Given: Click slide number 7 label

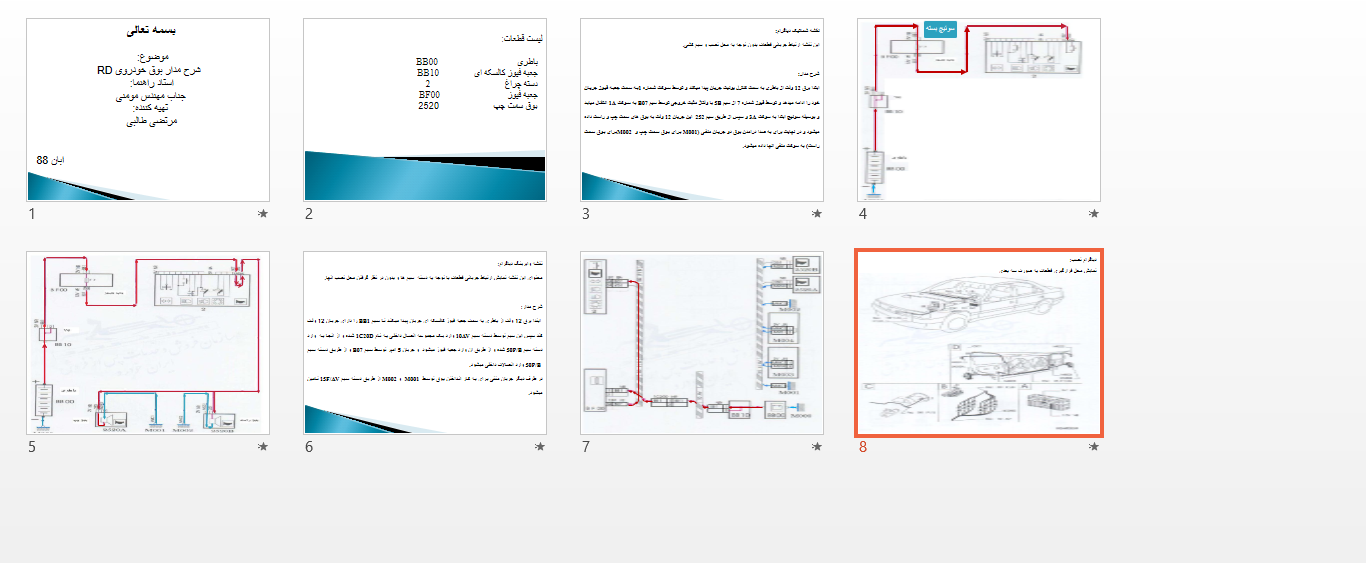Looking at the screenshot, I should point(586,447).
